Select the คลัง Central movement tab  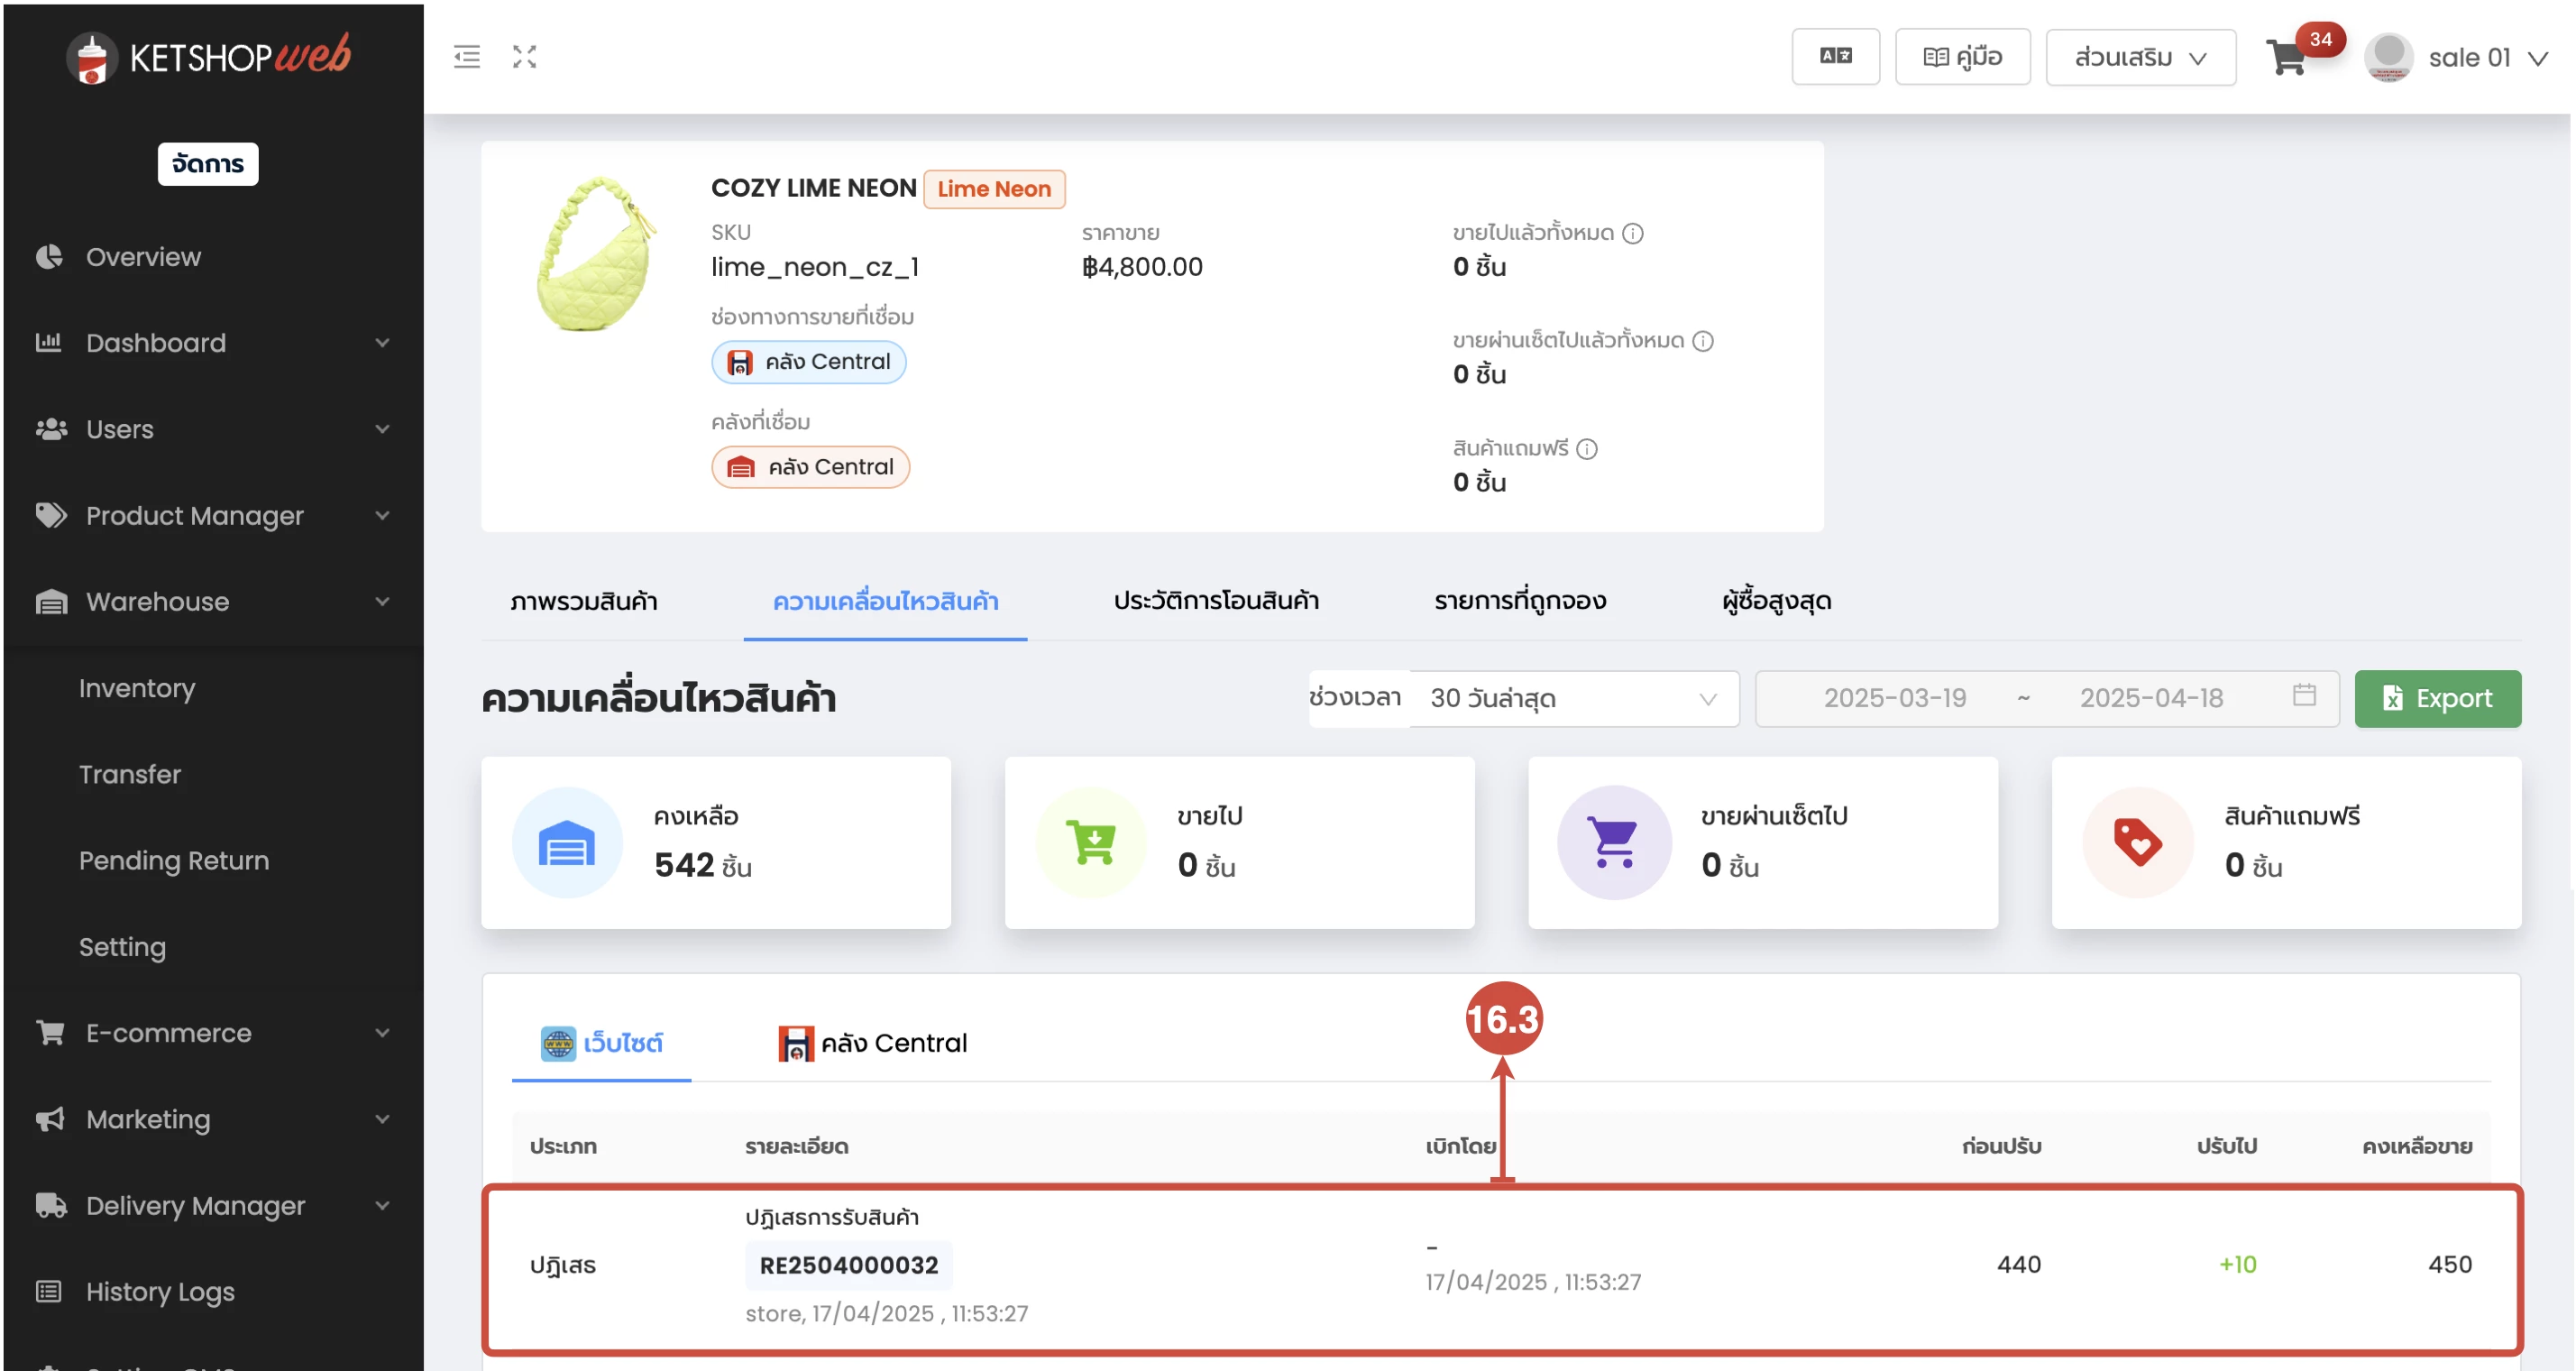click(873, 1043)
